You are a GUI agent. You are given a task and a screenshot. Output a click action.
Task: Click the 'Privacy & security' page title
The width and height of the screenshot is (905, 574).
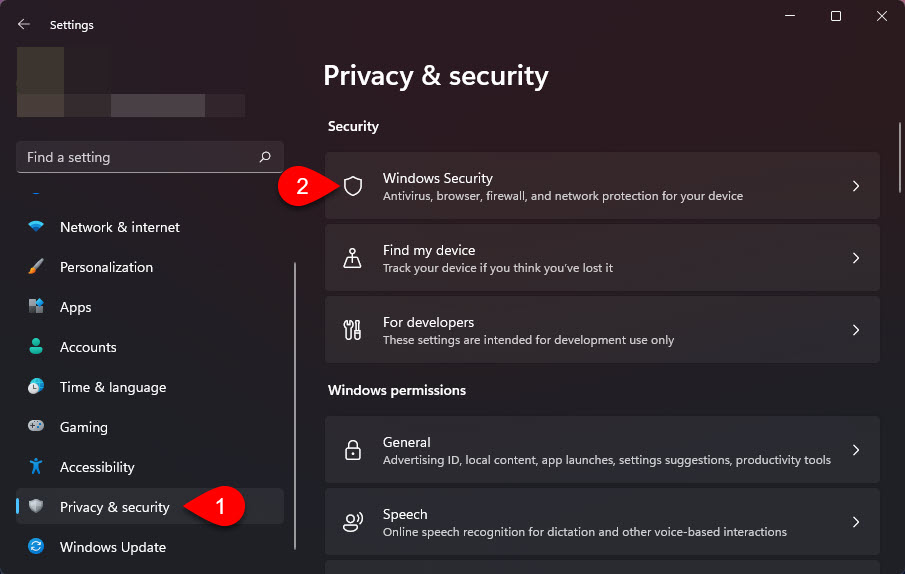pos(436,76)
